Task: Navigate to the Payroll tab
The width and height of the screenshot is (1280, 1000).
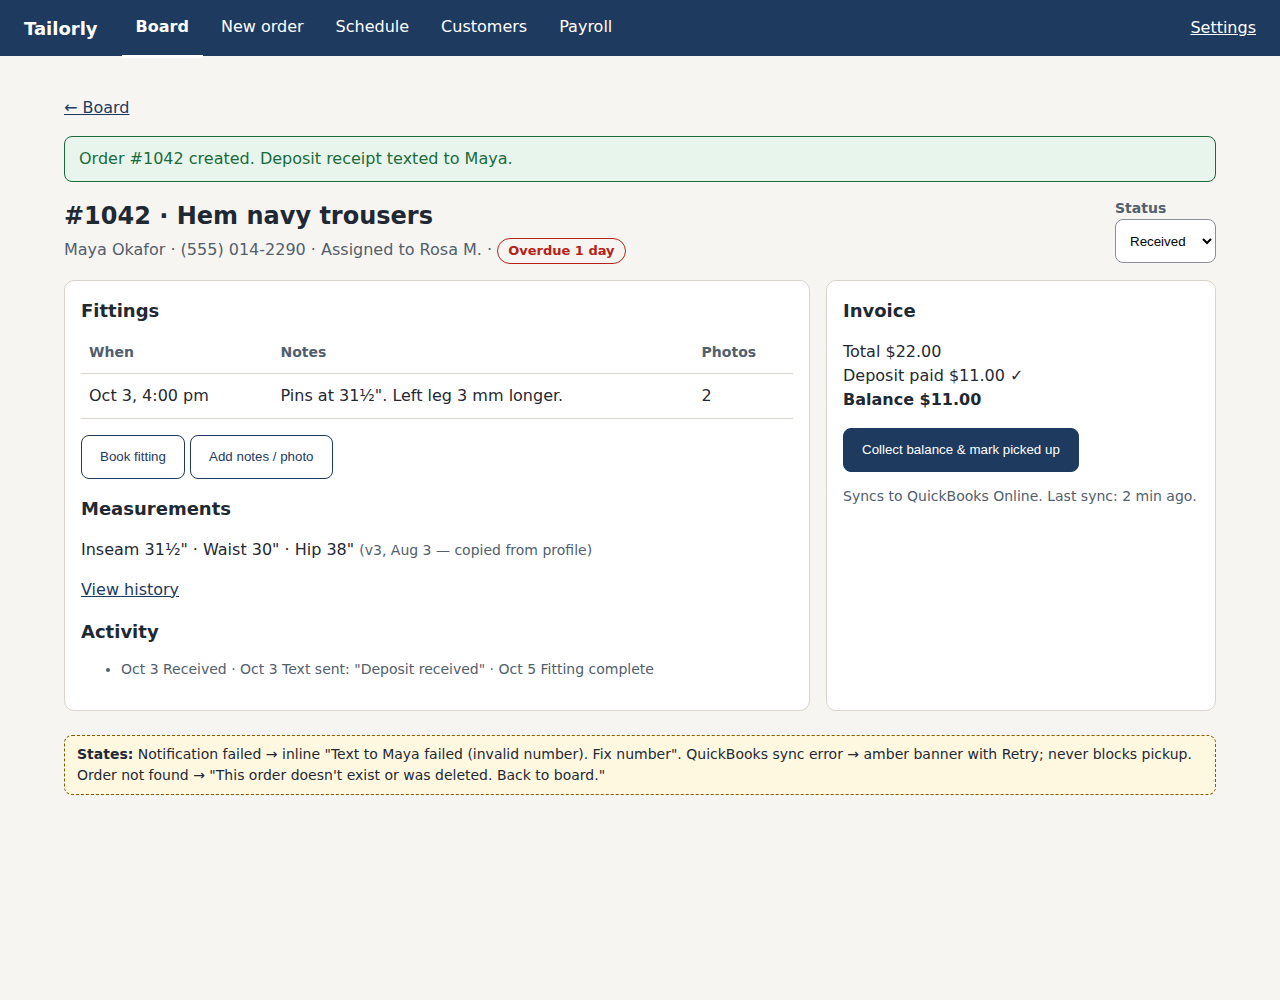Action: click(x=585, y=27)
